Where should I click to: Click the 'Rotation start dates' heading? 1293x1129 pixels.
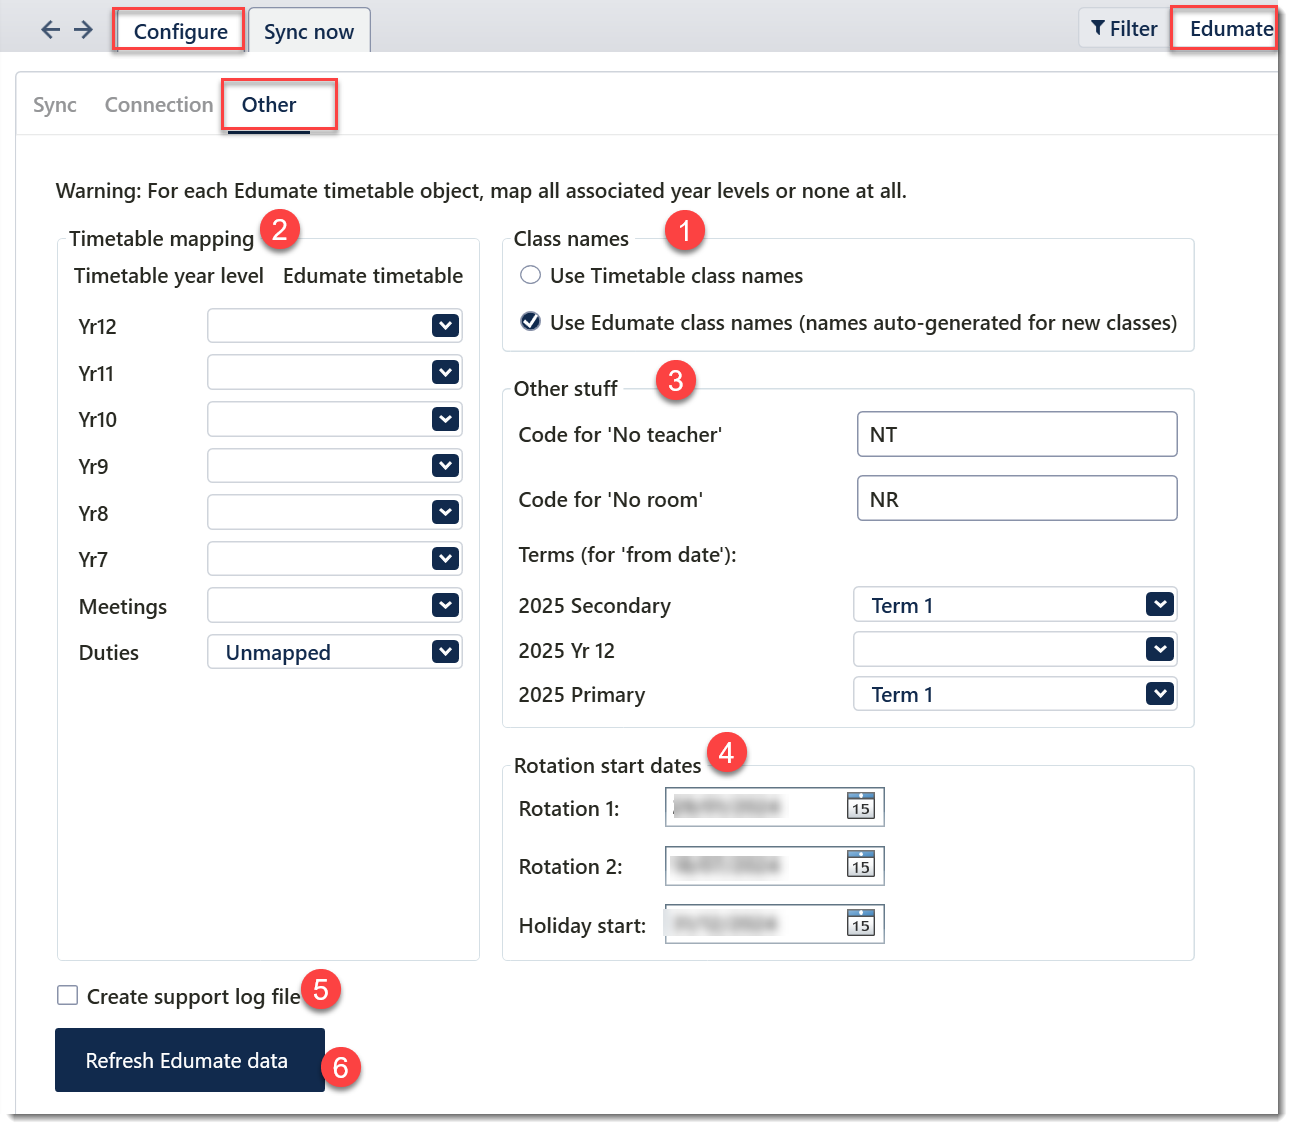click(608, 765)
